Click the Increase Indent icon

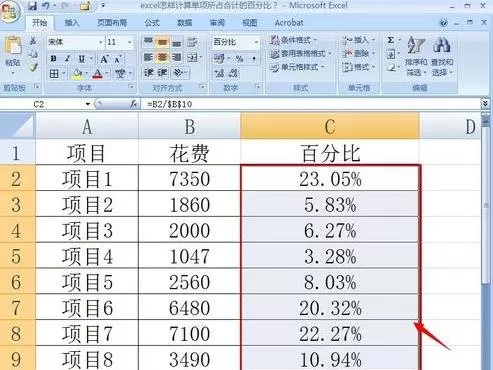coord(162,73)
